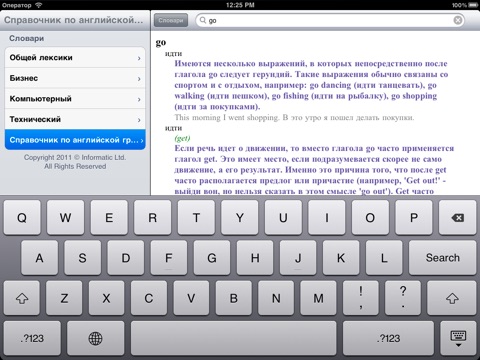Tap the D key

point(126,258)
